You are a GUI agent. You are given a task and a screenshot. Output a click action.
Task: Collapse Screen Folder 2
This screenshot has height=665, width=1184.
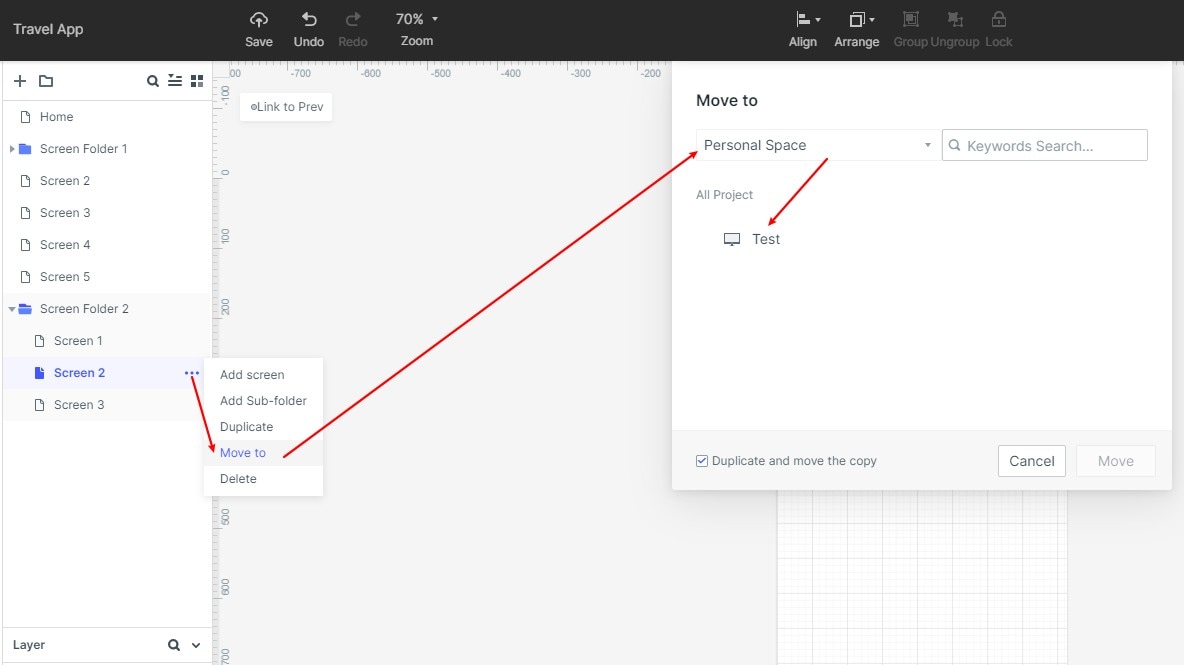click(12, 309)
